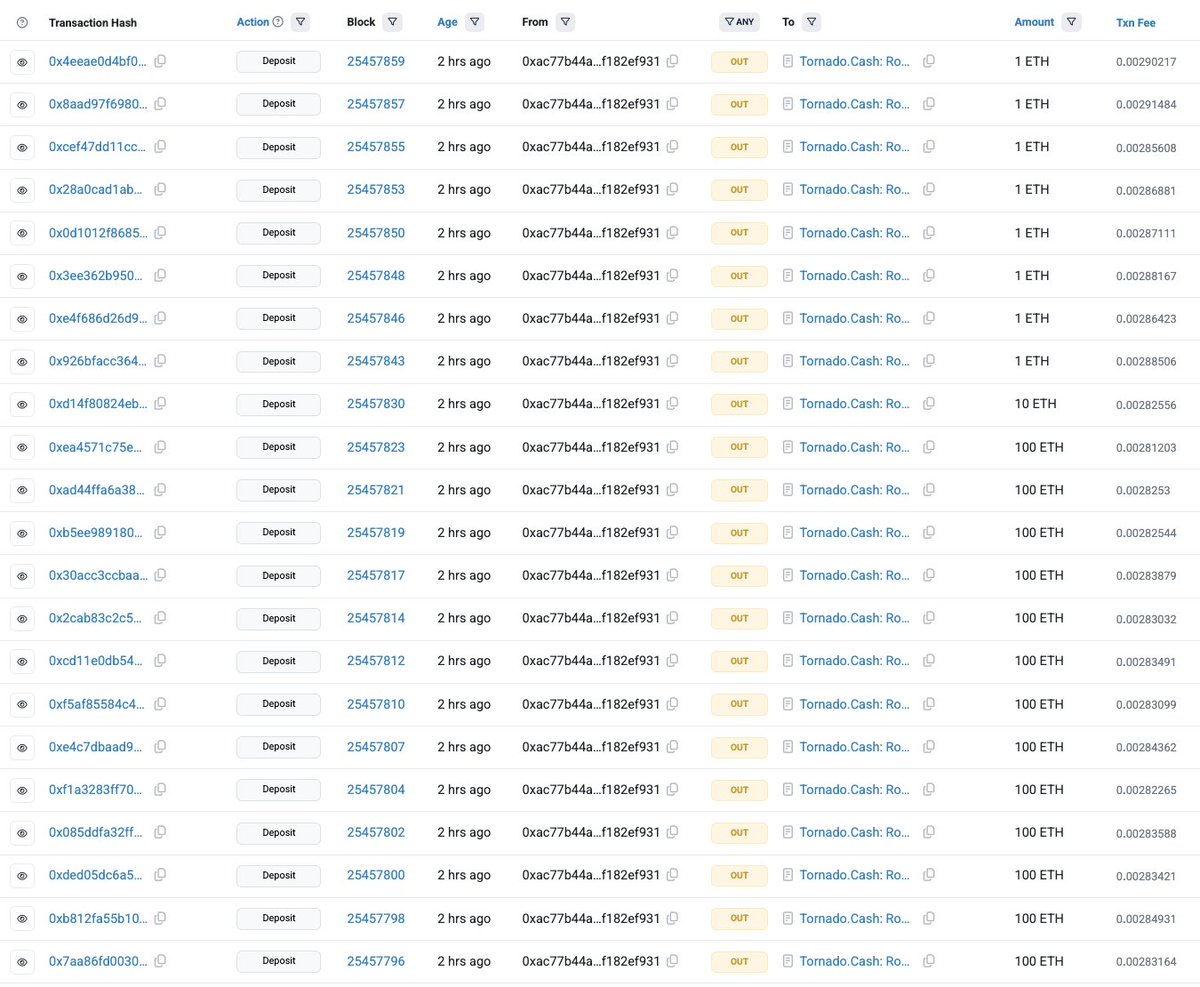Copy Tornado.Cash address in 10 ETH row
The image size is (1200, 987).
coord(929,404)
